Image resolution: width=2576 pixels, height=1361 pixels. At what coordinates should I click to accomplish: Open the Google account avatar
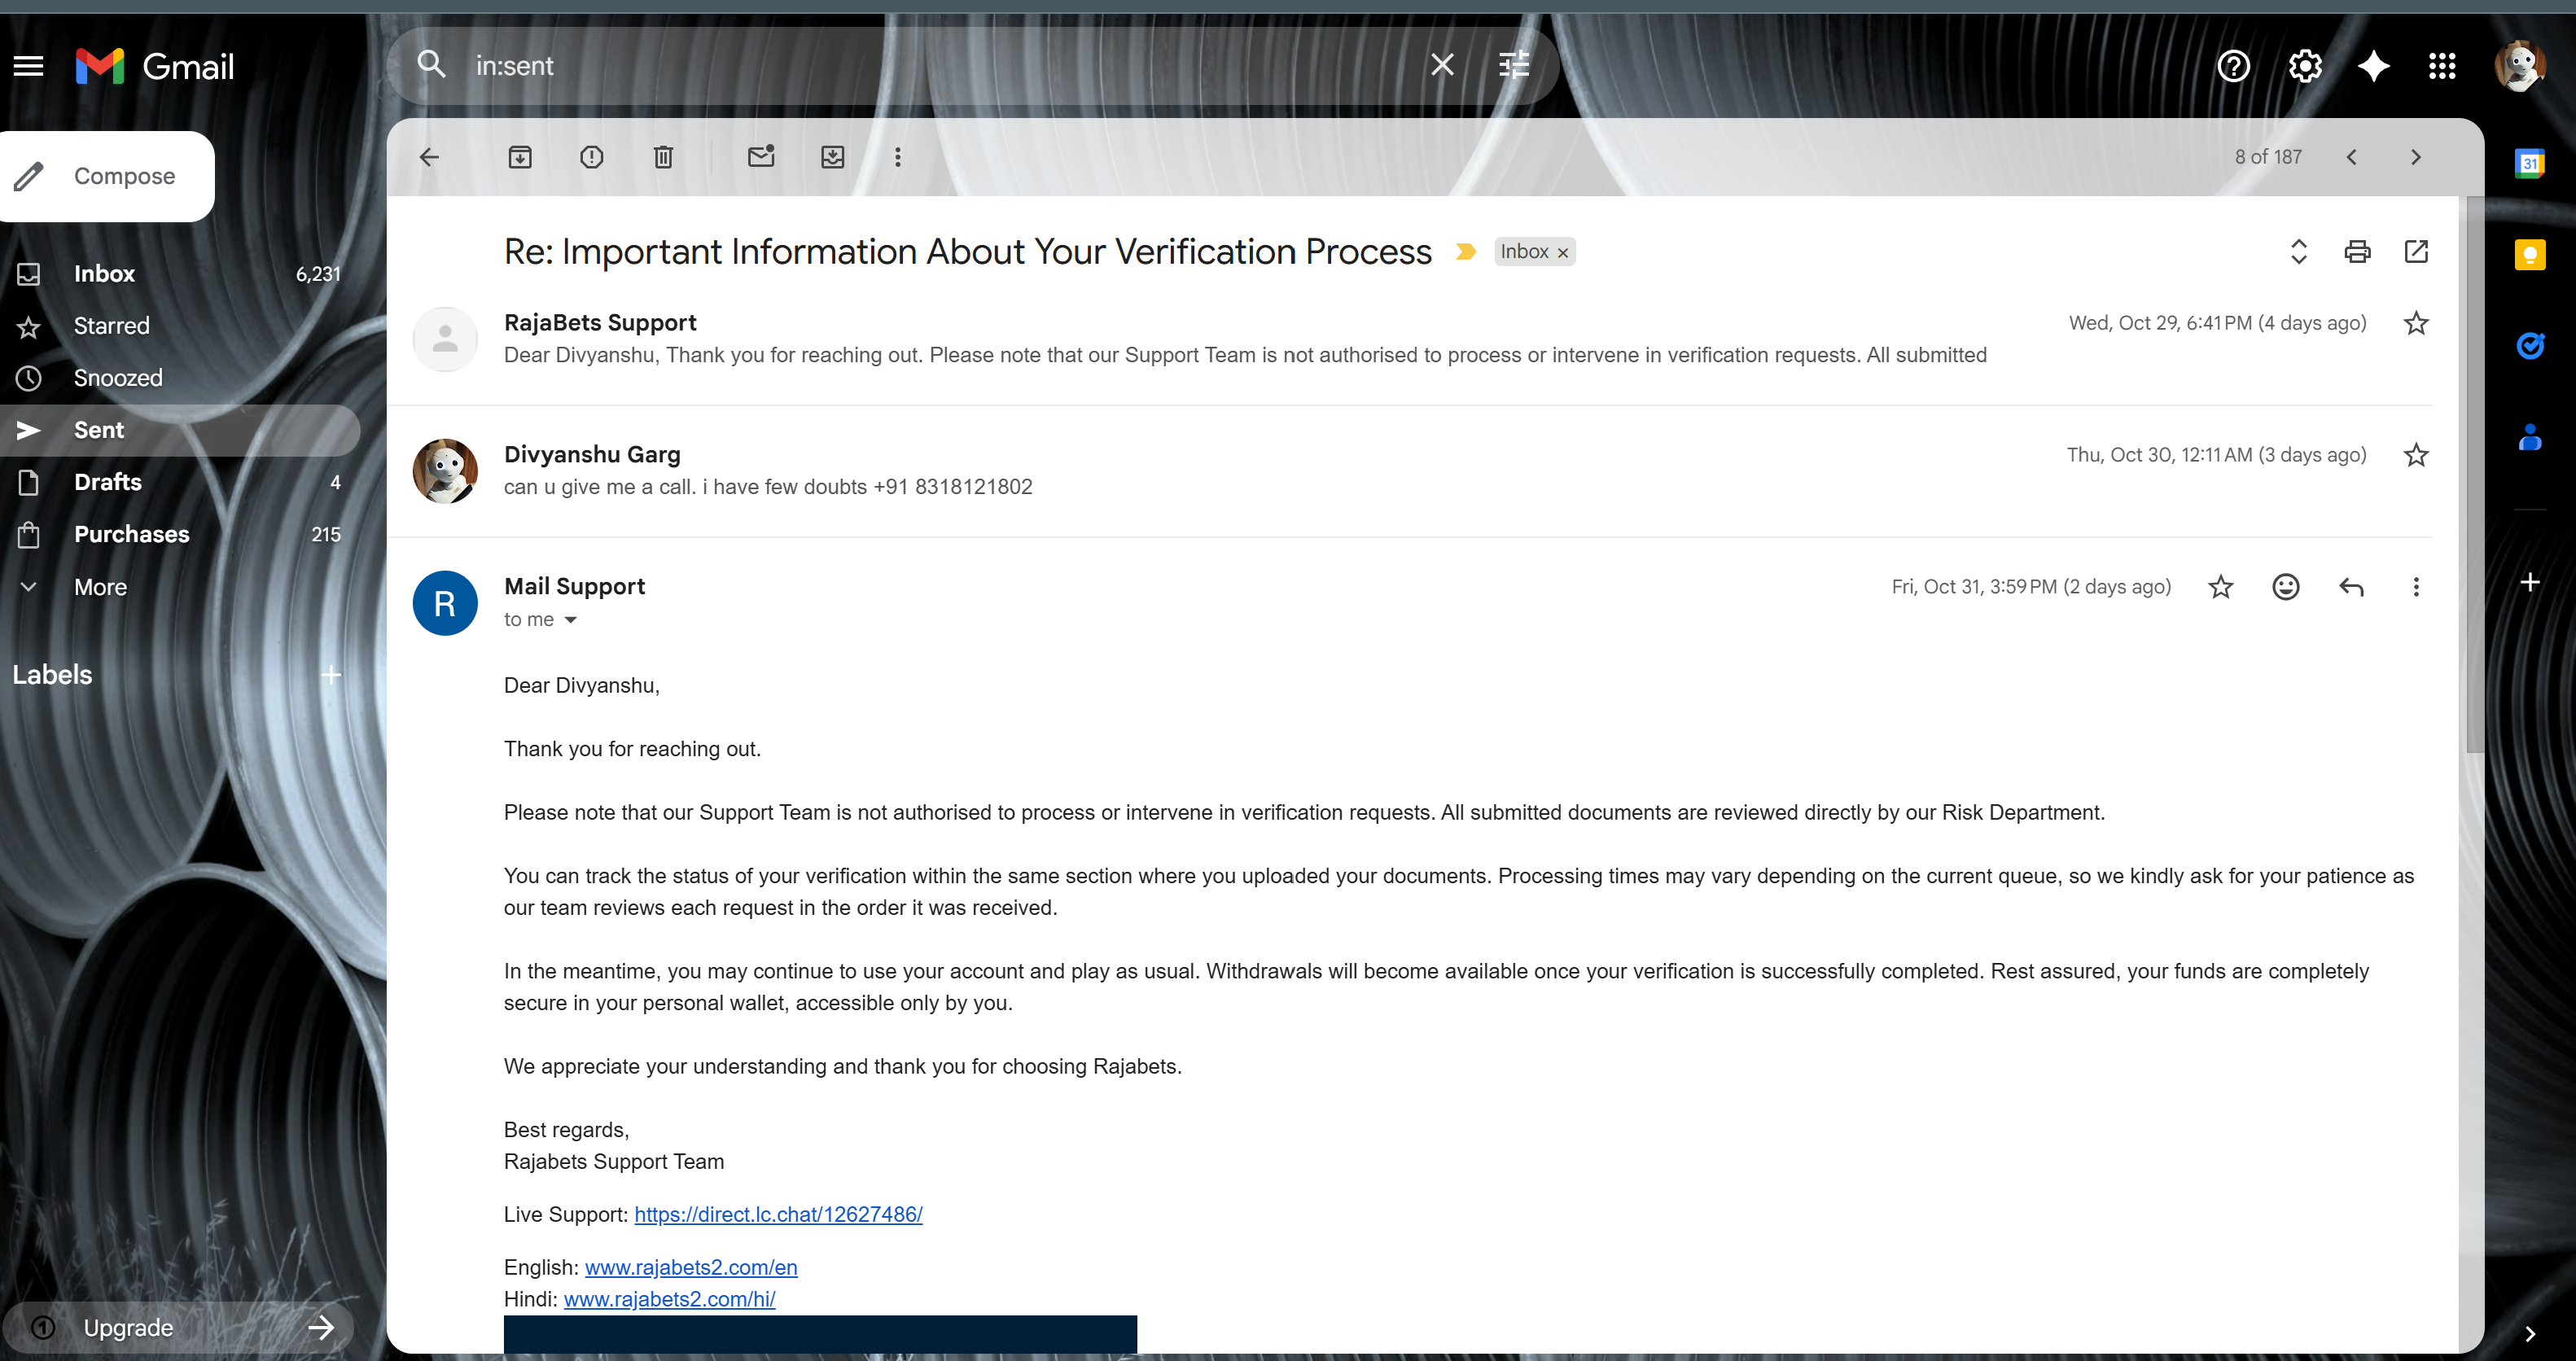pos(2519,66)
